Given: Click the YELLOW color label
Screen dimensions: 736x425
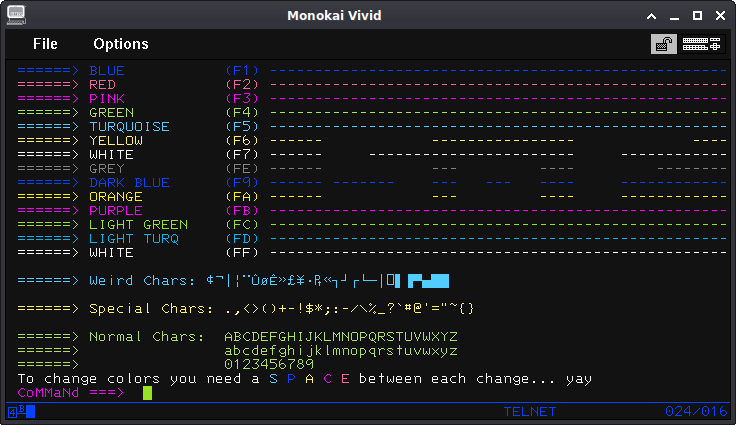Looking at the screenshot, I should (x=116, y=141).
